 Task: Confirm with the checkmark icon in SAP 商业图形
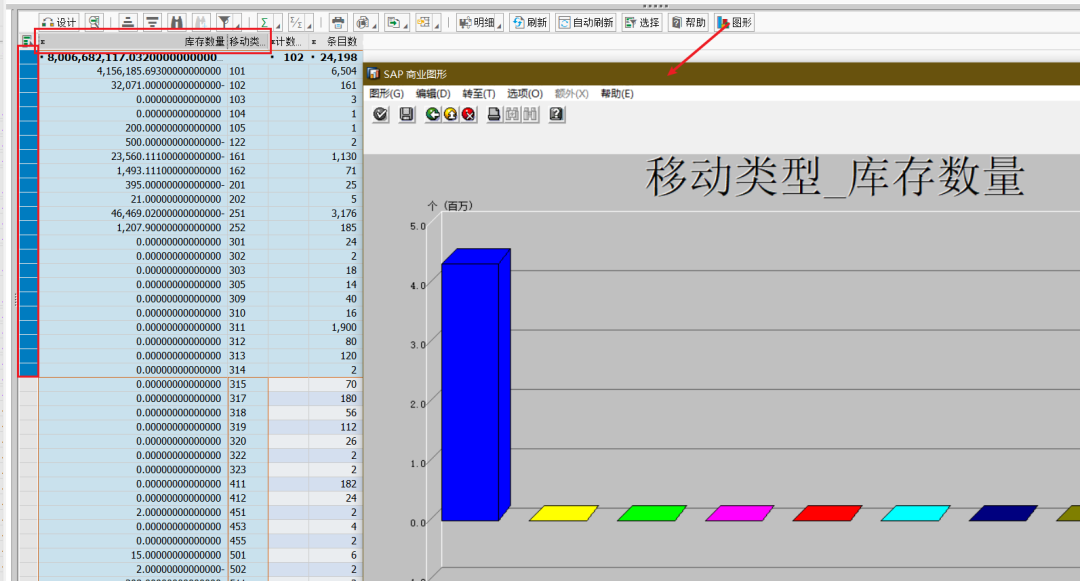[380, 114]
